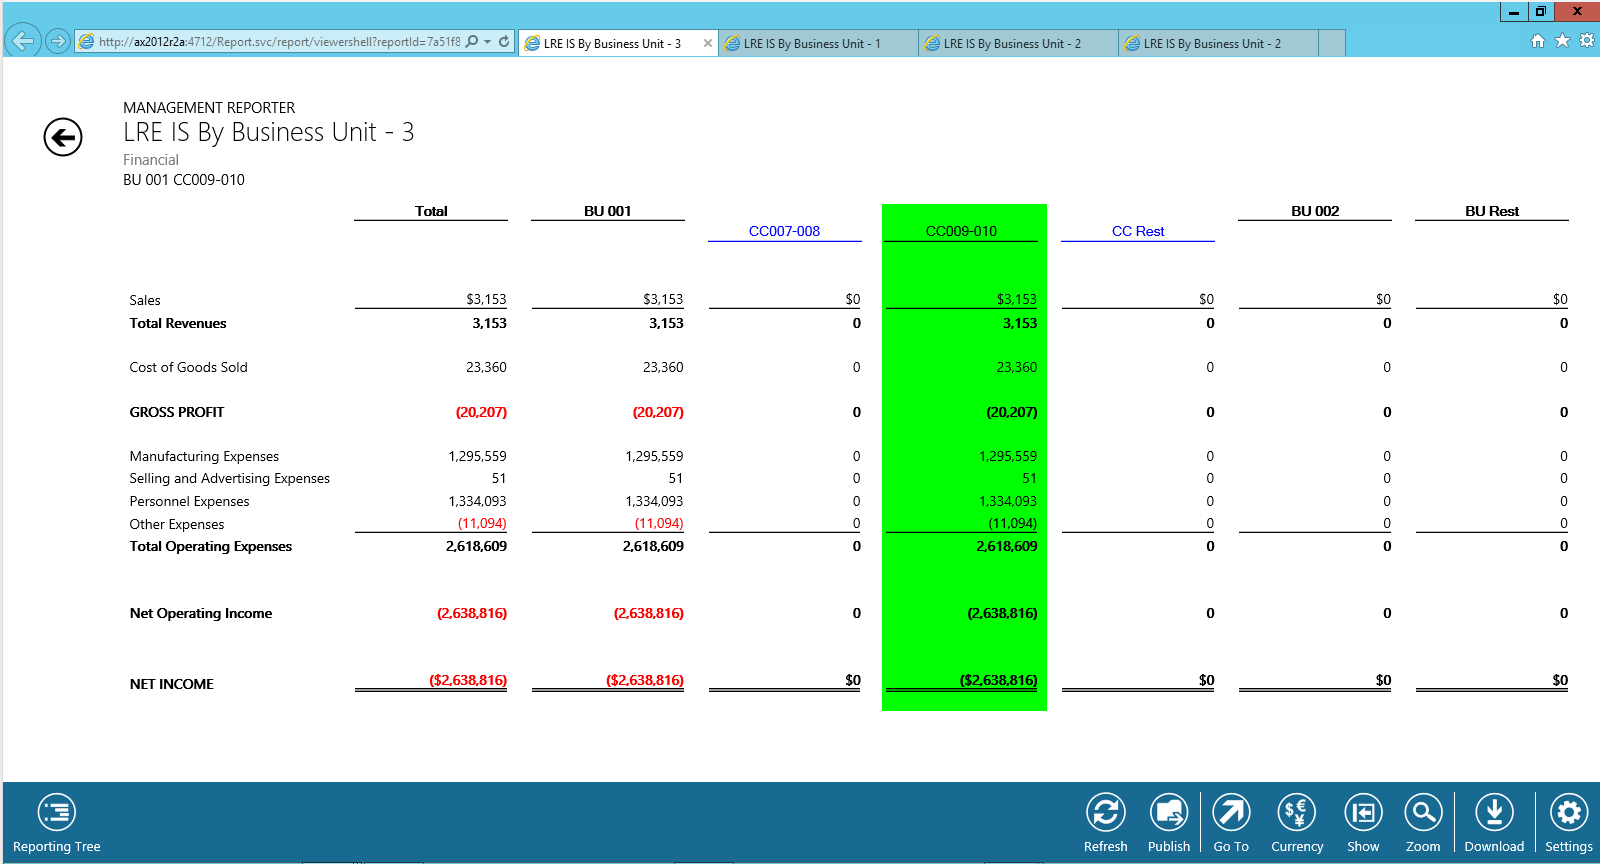1600x864 pixels.
Task: Change the report Currency
Action: point(1296,813)
